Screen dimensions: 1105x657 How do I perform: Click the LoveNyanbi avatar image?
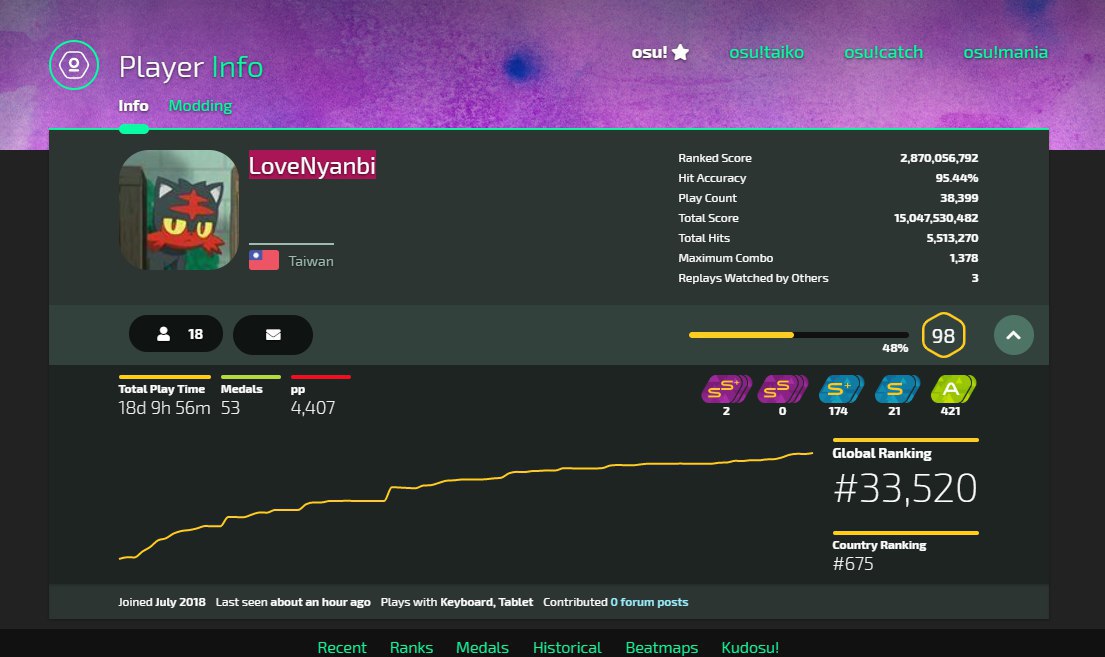tap(179, 209)
